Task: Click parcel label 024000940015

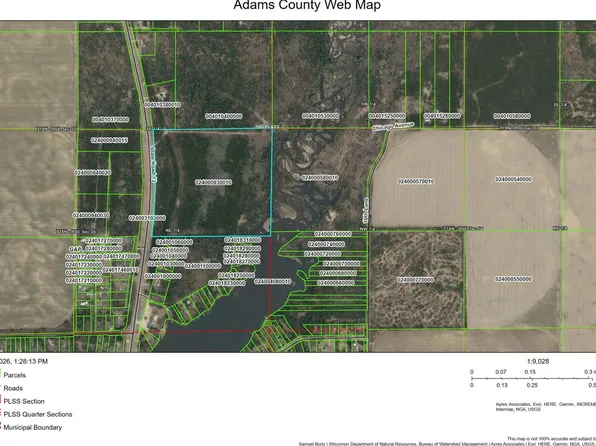Action: pos(109,140)
